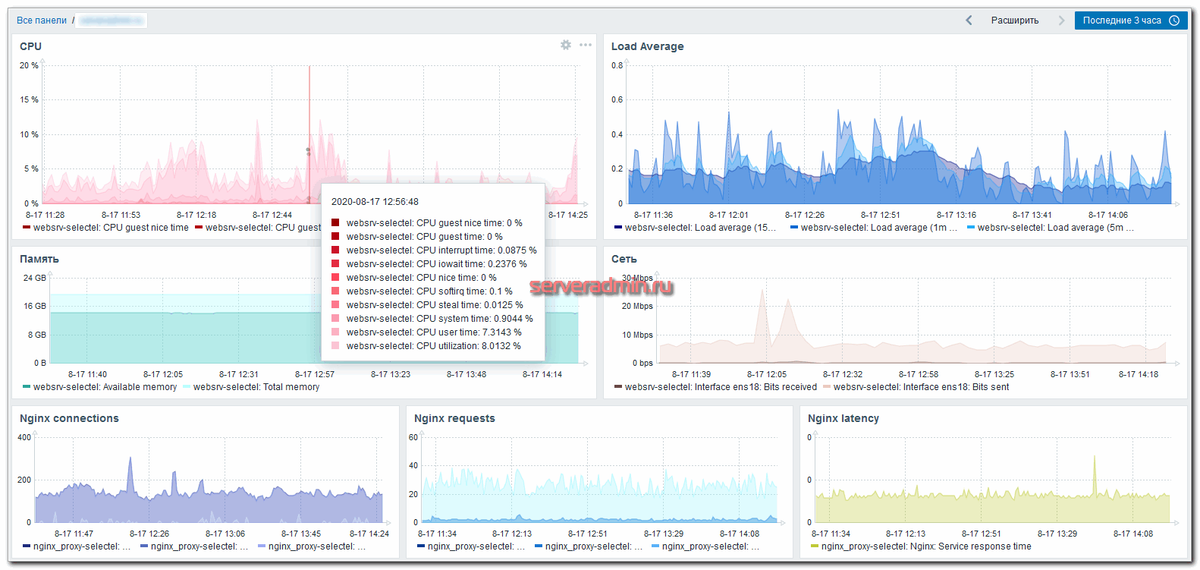Click the Load Average widget title
This screenshot has width=1200, height=570.
click(x=647, y=46)
